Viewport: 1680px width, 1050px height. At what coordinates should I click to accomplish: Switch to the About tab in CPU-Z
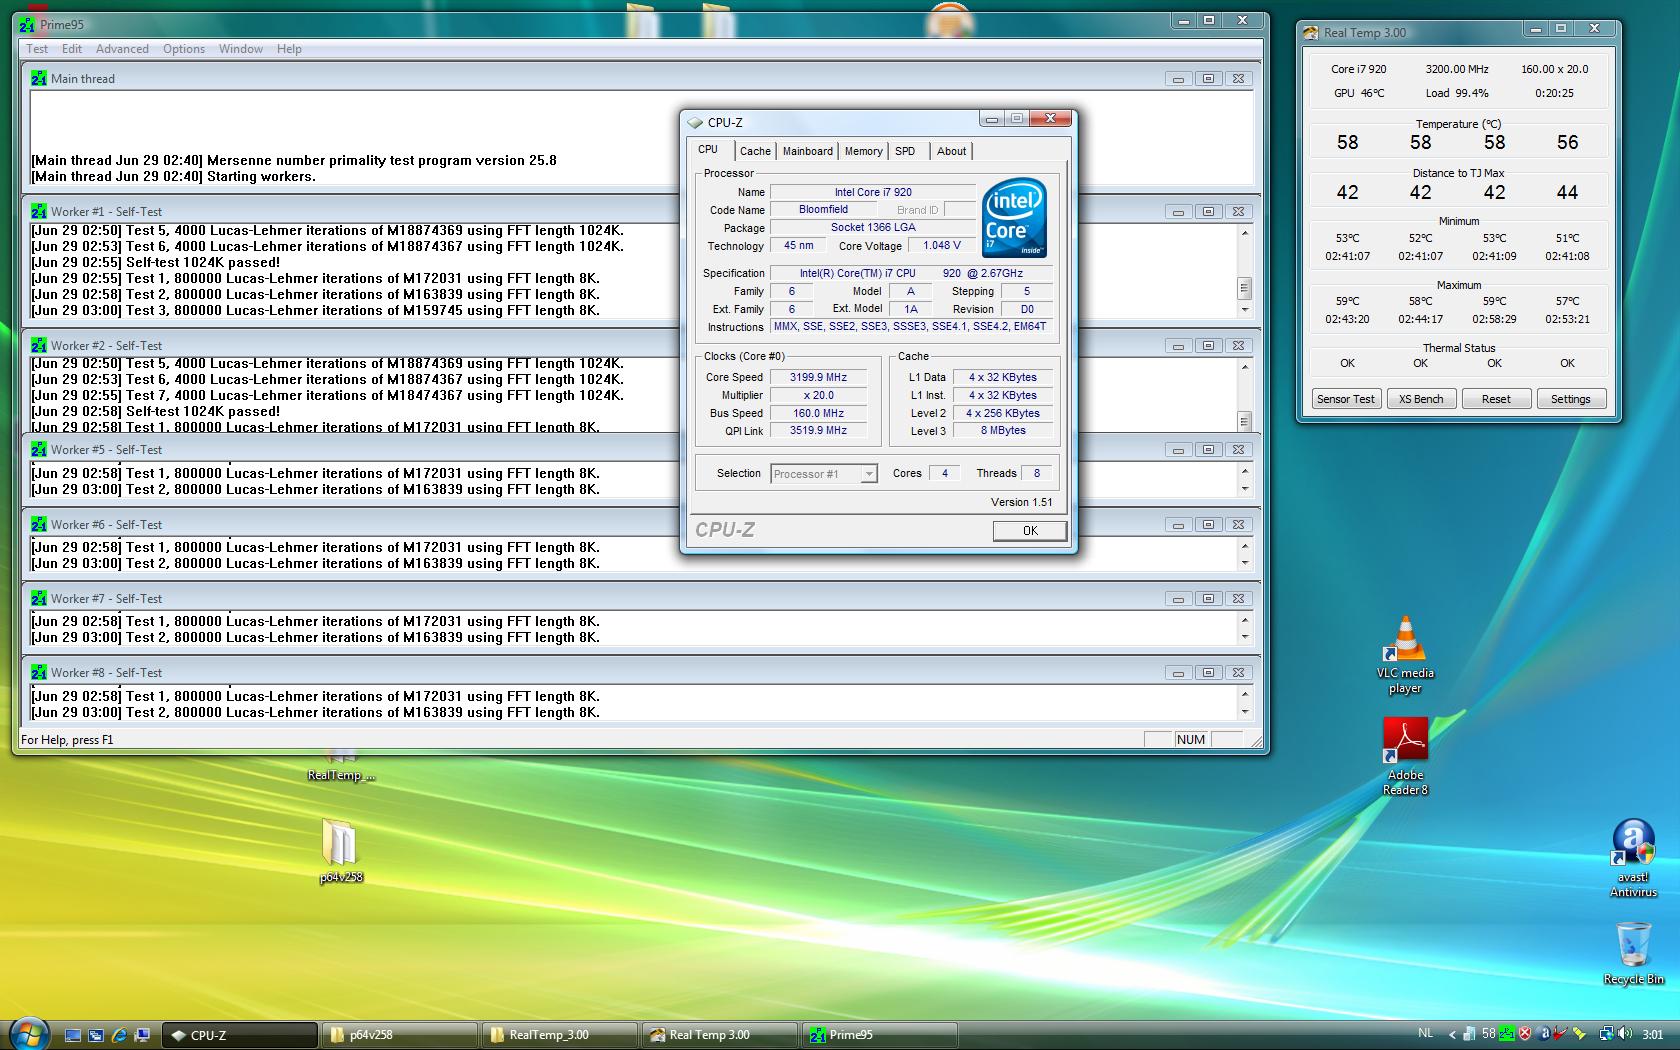point(951,151)
